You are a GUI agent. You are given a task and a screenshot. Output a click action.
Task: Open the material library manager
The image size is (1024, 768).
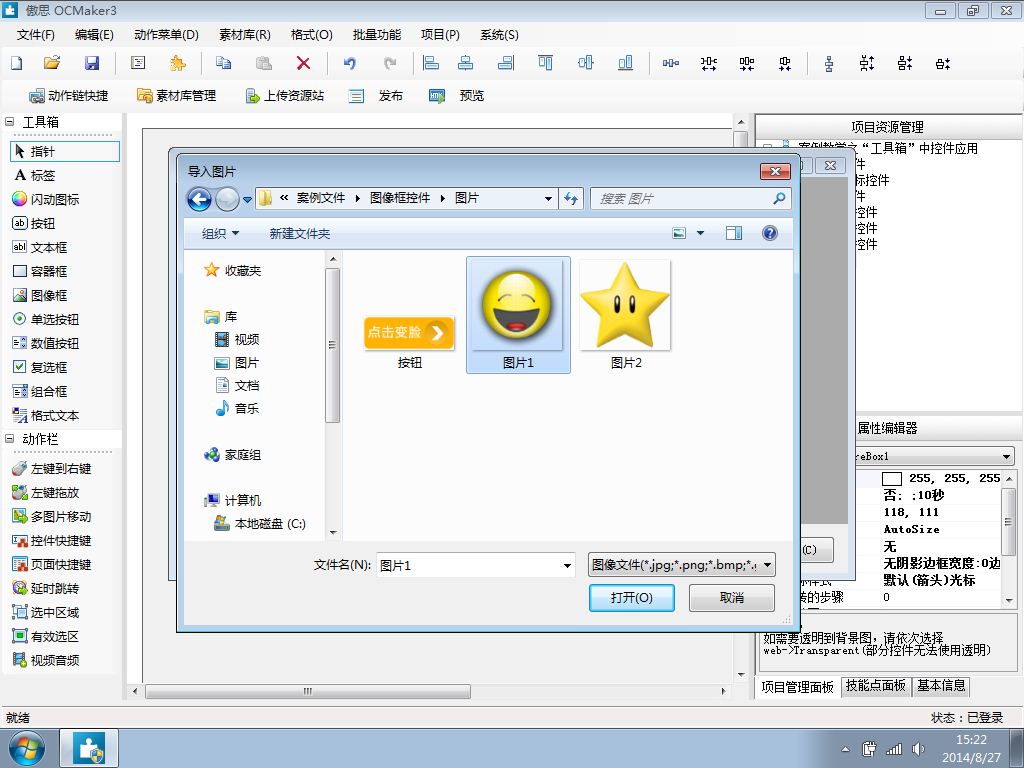point(176,96)
